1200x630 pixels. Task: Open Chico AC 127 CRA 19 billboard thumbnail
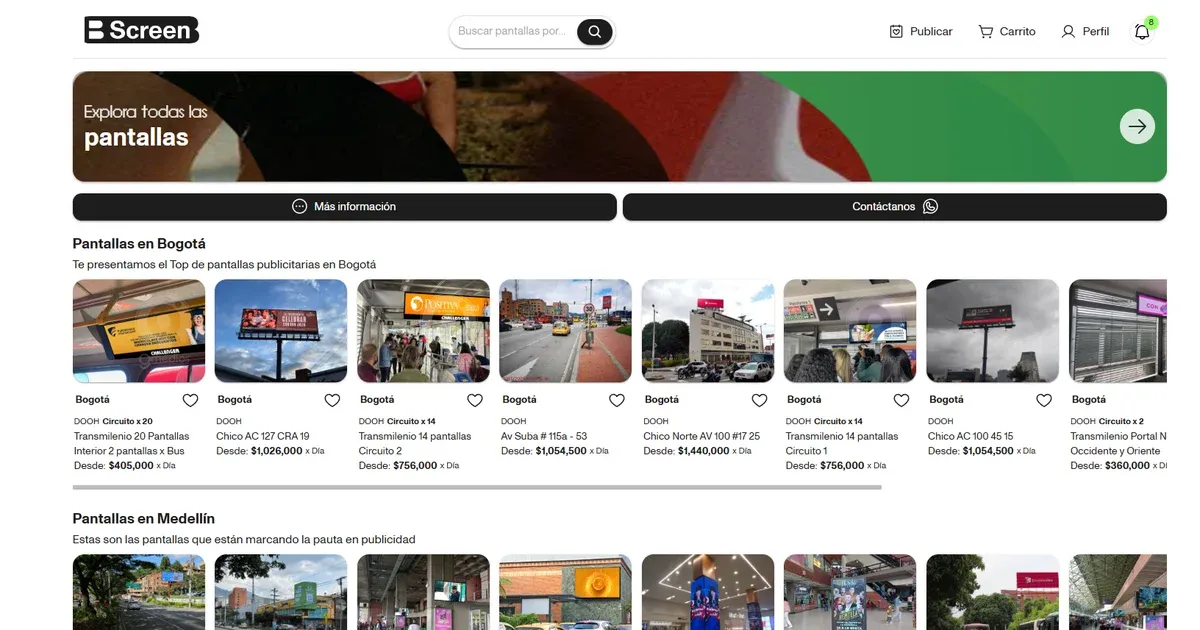point(281,331)
